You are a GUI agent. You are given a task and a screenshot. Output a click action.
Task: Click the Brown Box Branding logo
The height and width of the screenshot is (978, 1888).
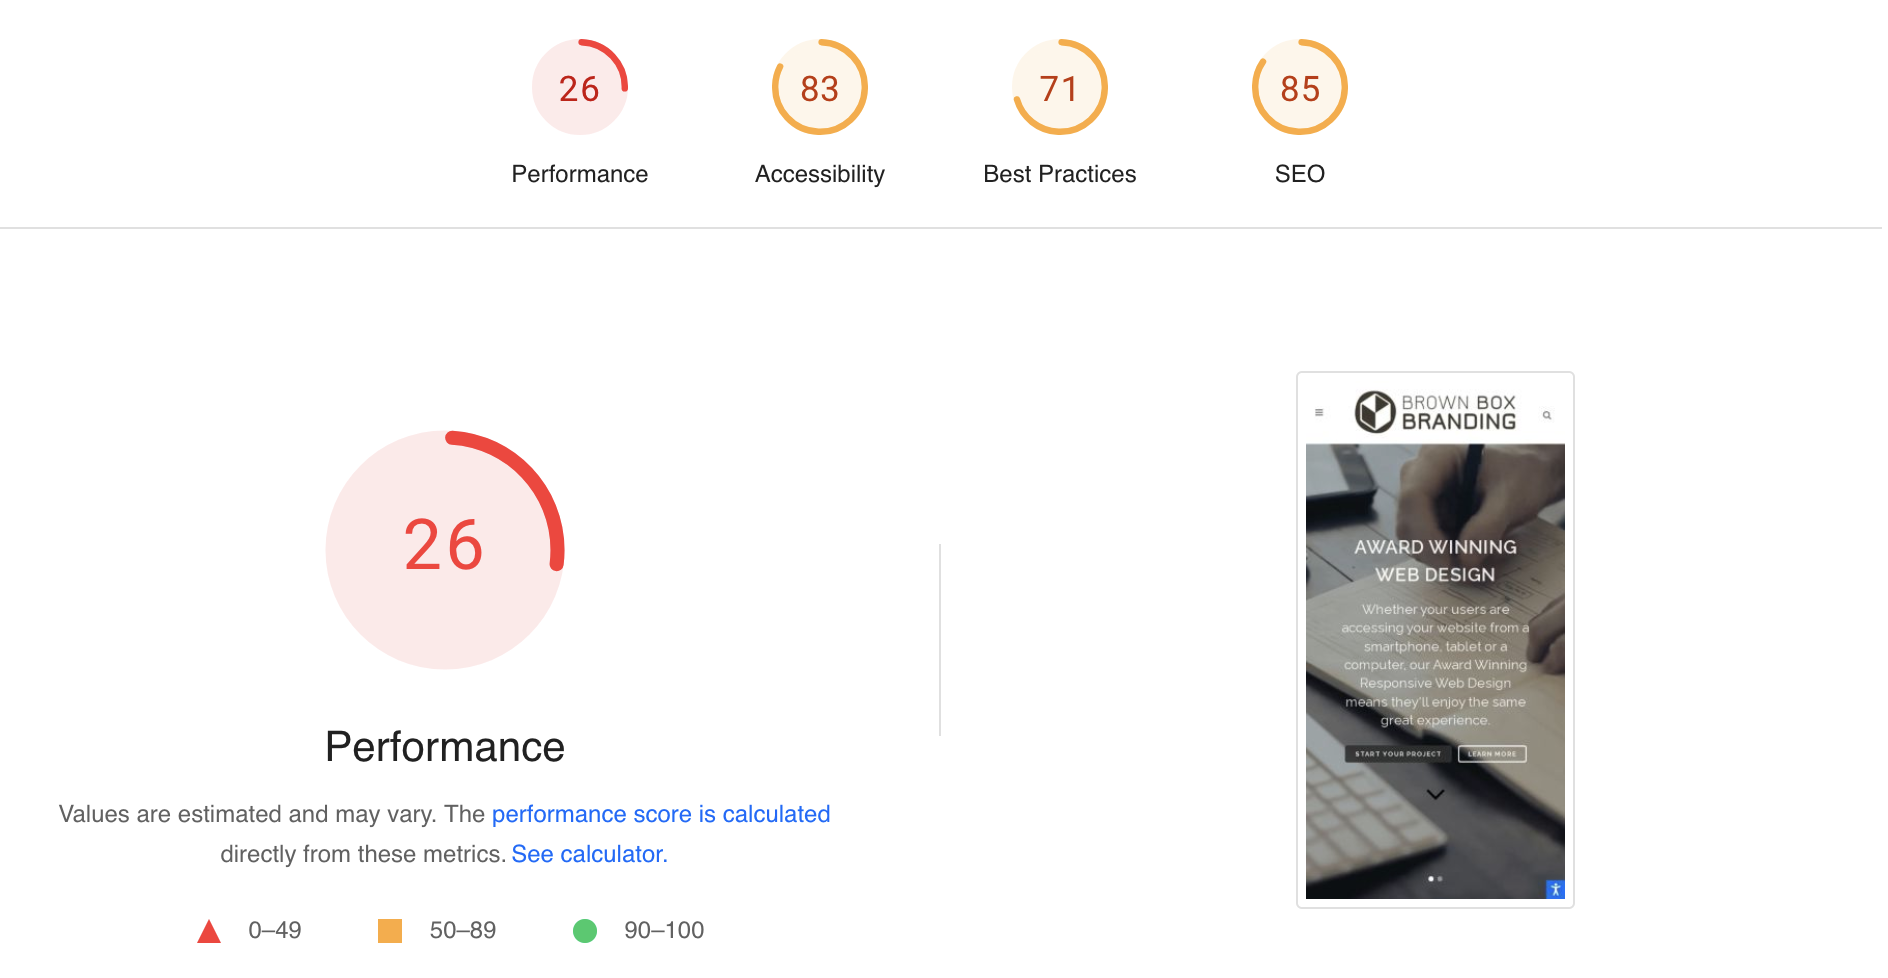(1435, 412)
